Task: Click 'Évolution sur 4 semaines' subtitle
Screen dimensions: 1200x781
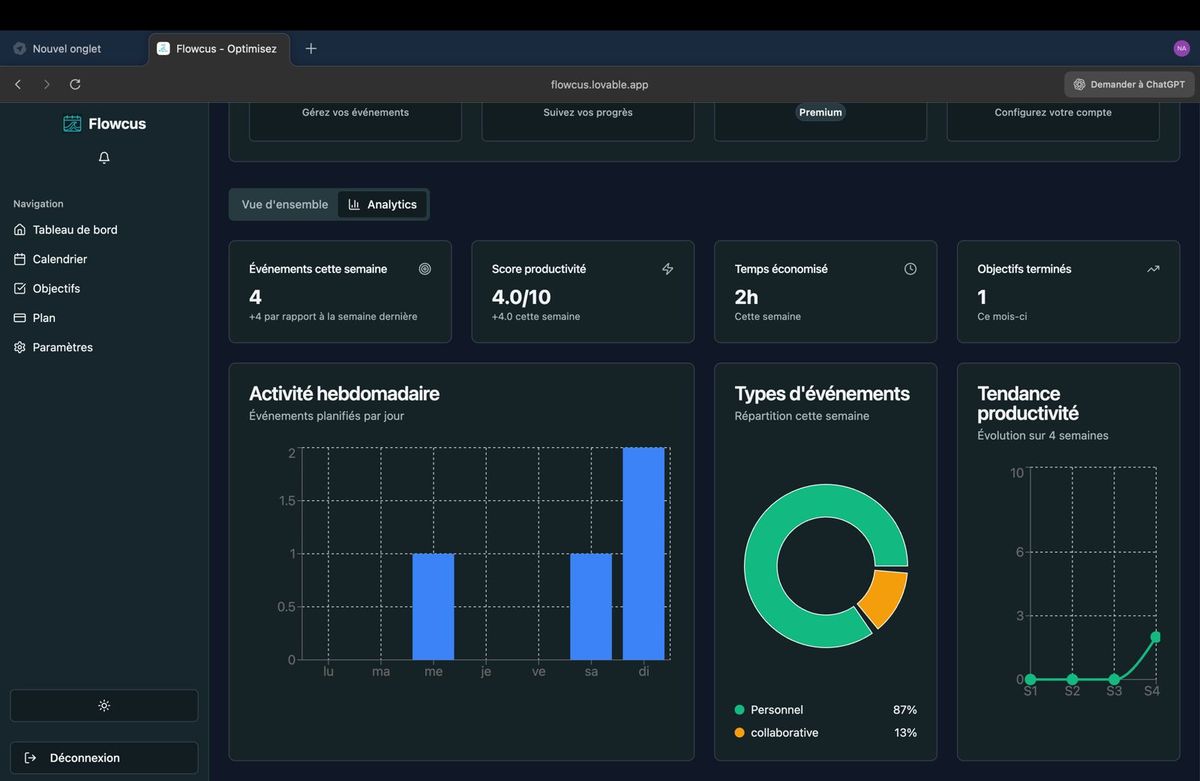Action: (x=1043, y=436)
